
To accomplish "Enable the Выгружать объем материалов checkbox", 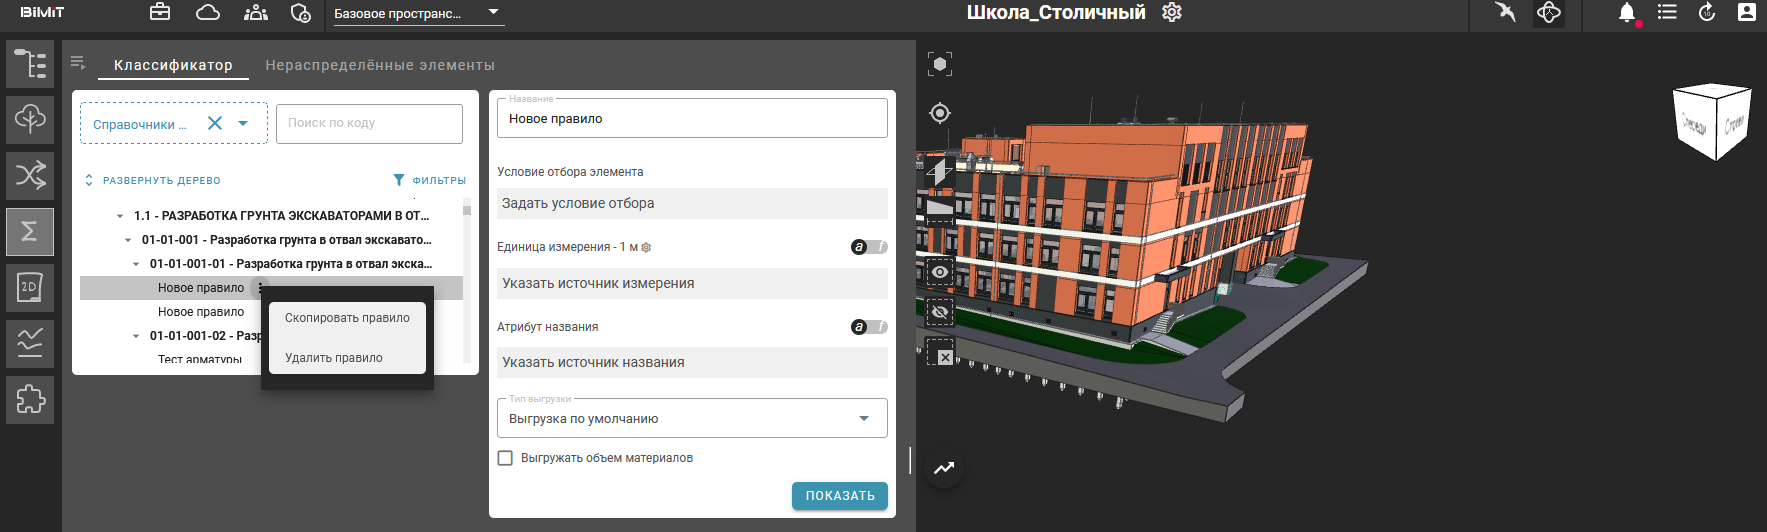I will click(x=506, y=458).
